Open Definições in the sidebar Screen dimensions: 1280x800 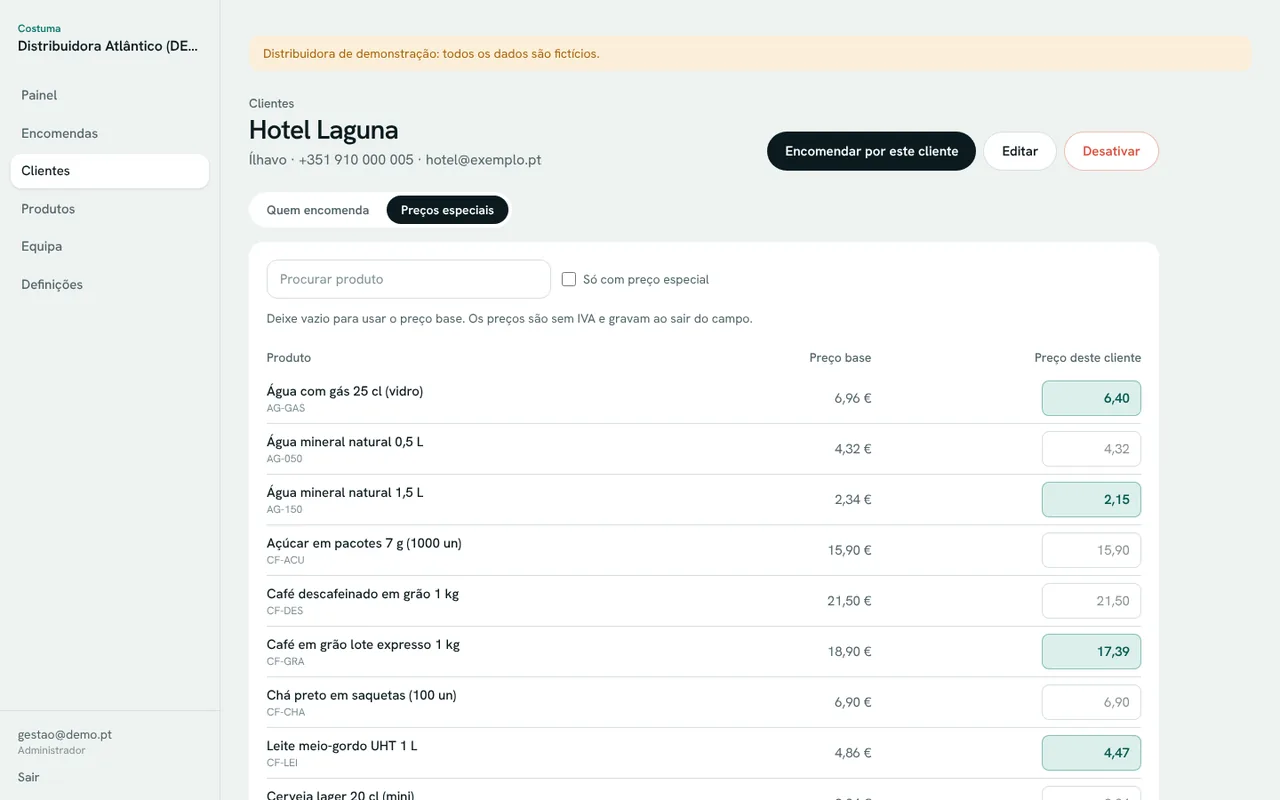pos(110,284)
